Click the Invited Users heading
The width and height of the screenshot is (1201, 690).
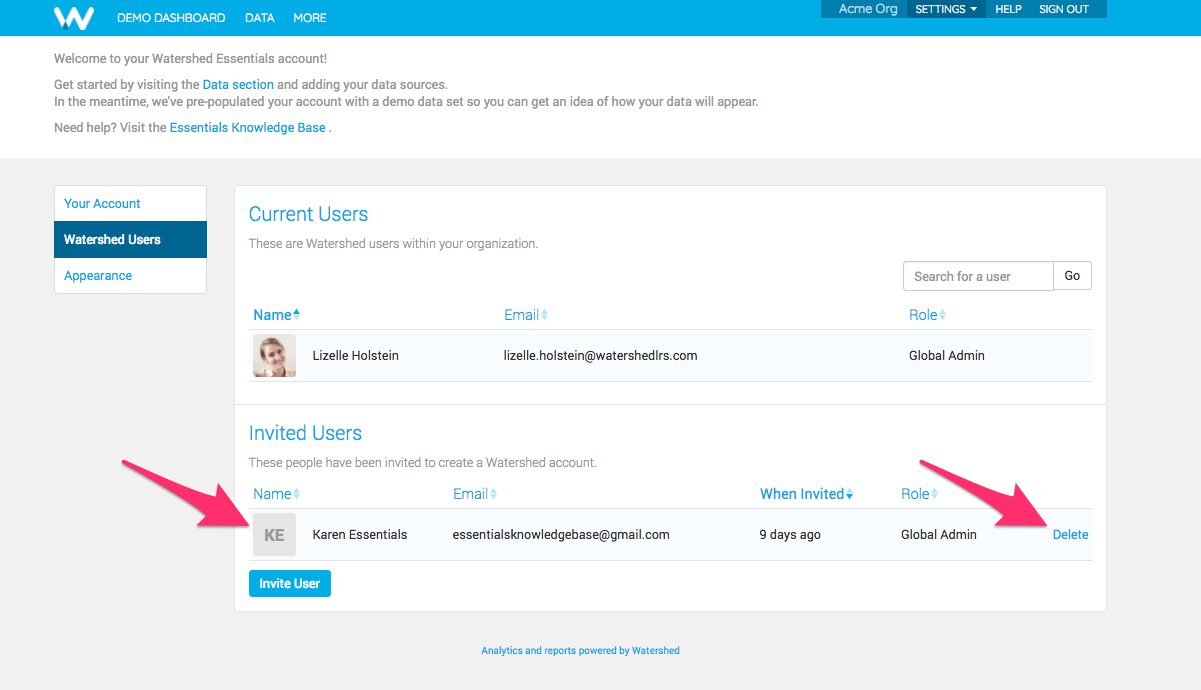305,433
